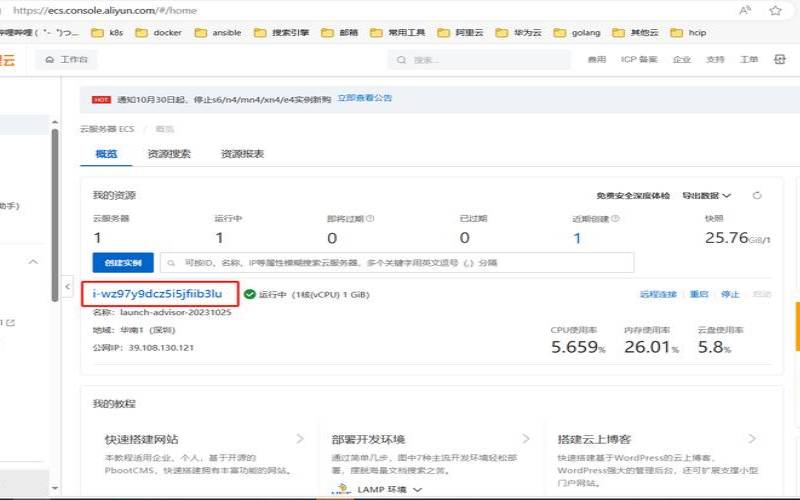This screenshot has width=800, height=500.
Task: Click the top search input field
Action: pyautogui.click(x=479, y=60)
